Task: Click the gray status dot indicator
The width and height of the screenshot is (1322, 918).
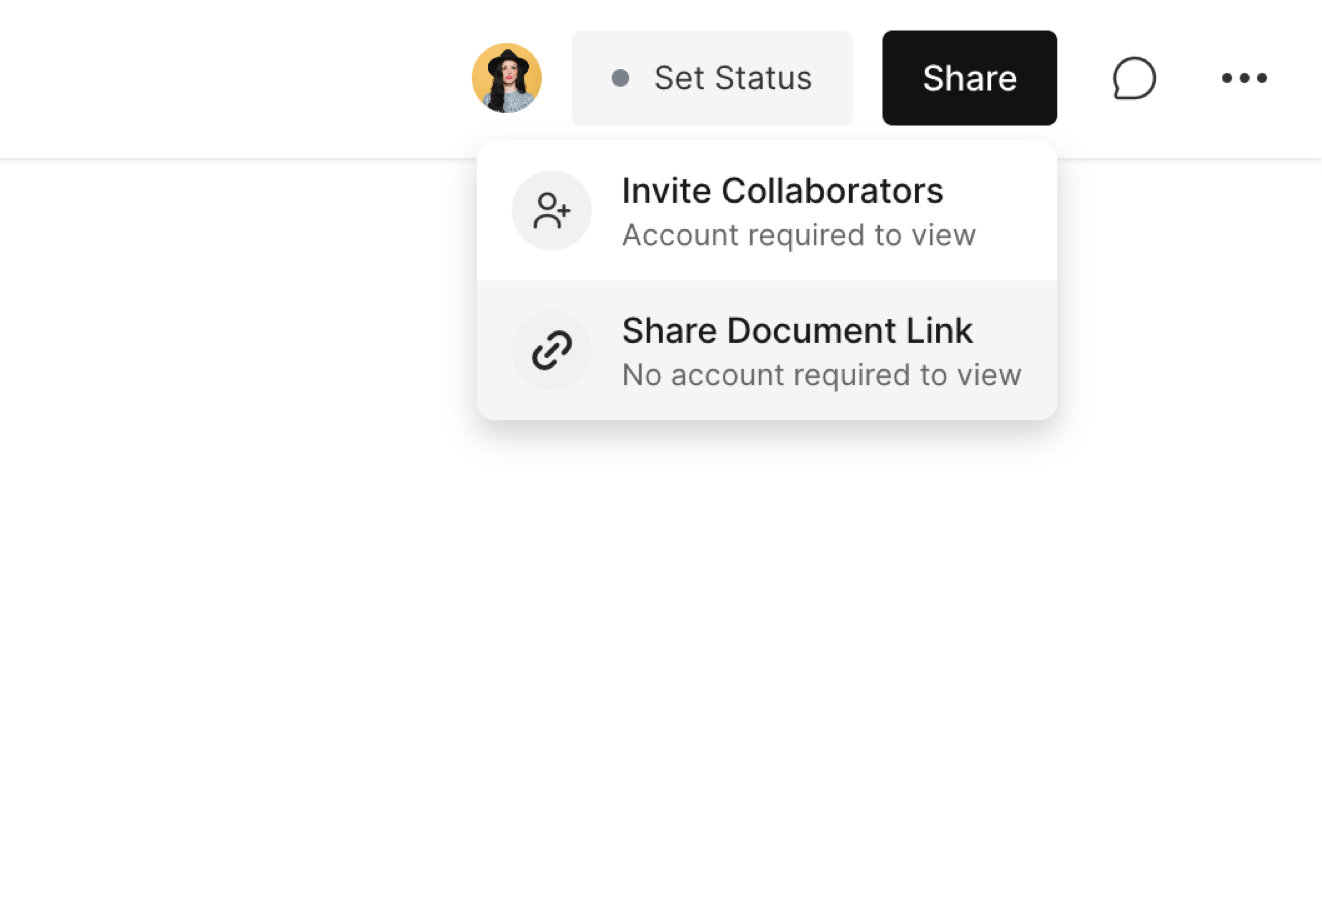Action: 620,78
